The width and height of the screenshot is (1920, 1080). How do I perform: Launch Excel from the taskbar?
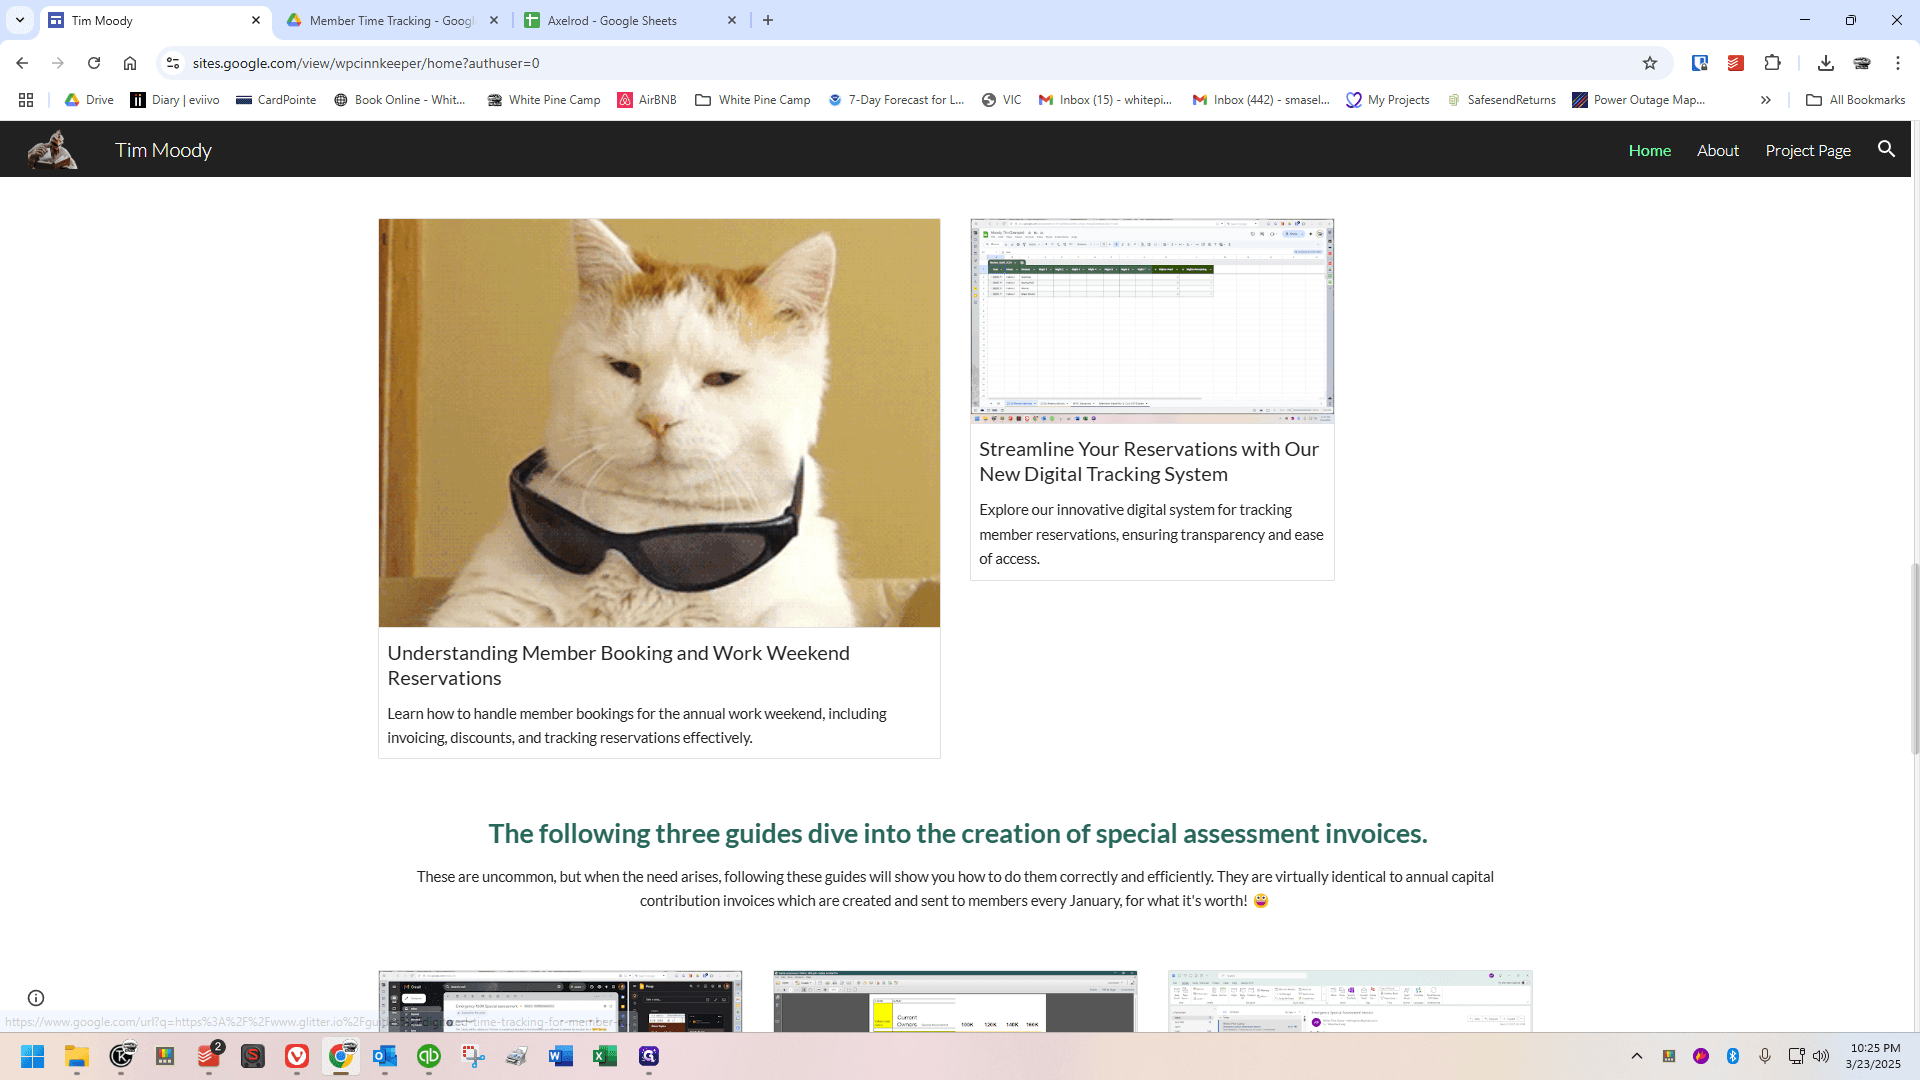click(x=605, y=1056)
